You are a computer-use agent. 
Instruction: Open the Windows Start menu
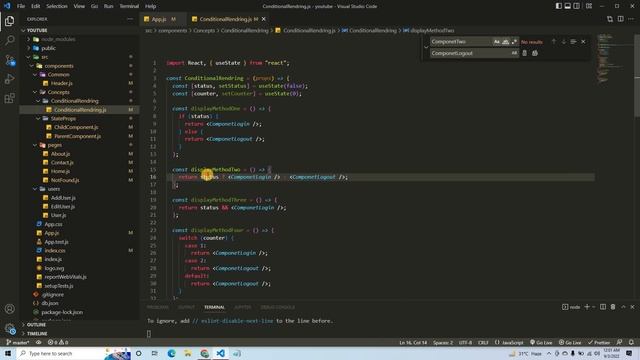click(x=8, y=353)
